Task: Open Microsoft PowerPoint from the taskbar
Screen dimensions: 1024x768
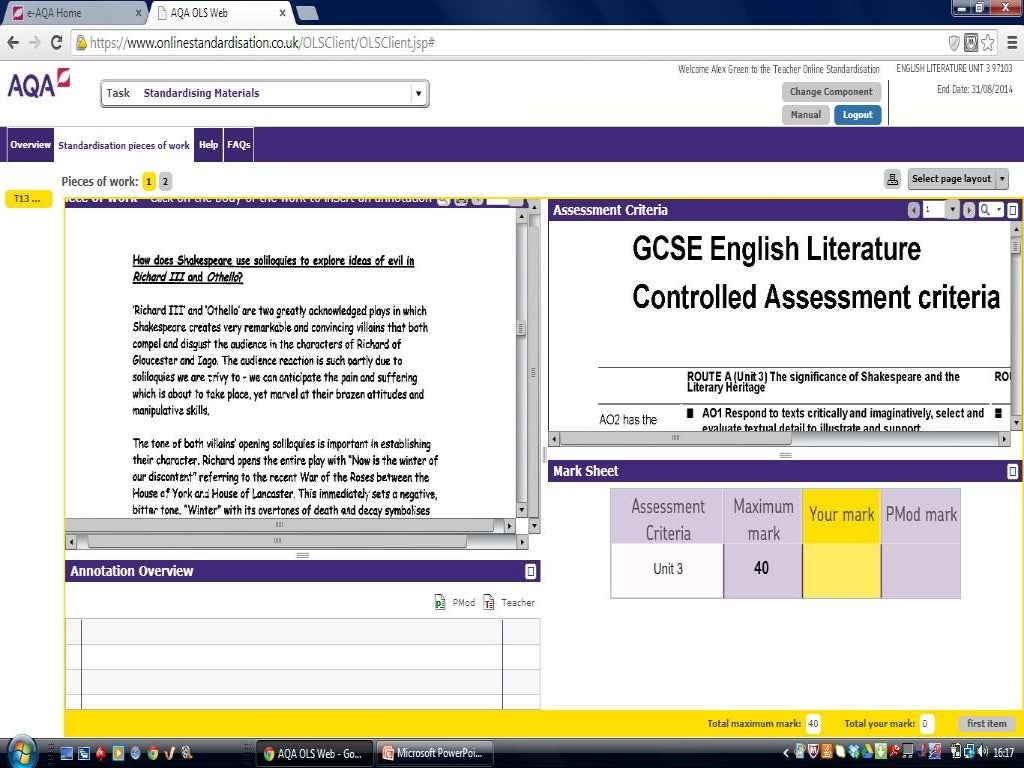Action: 435,753
